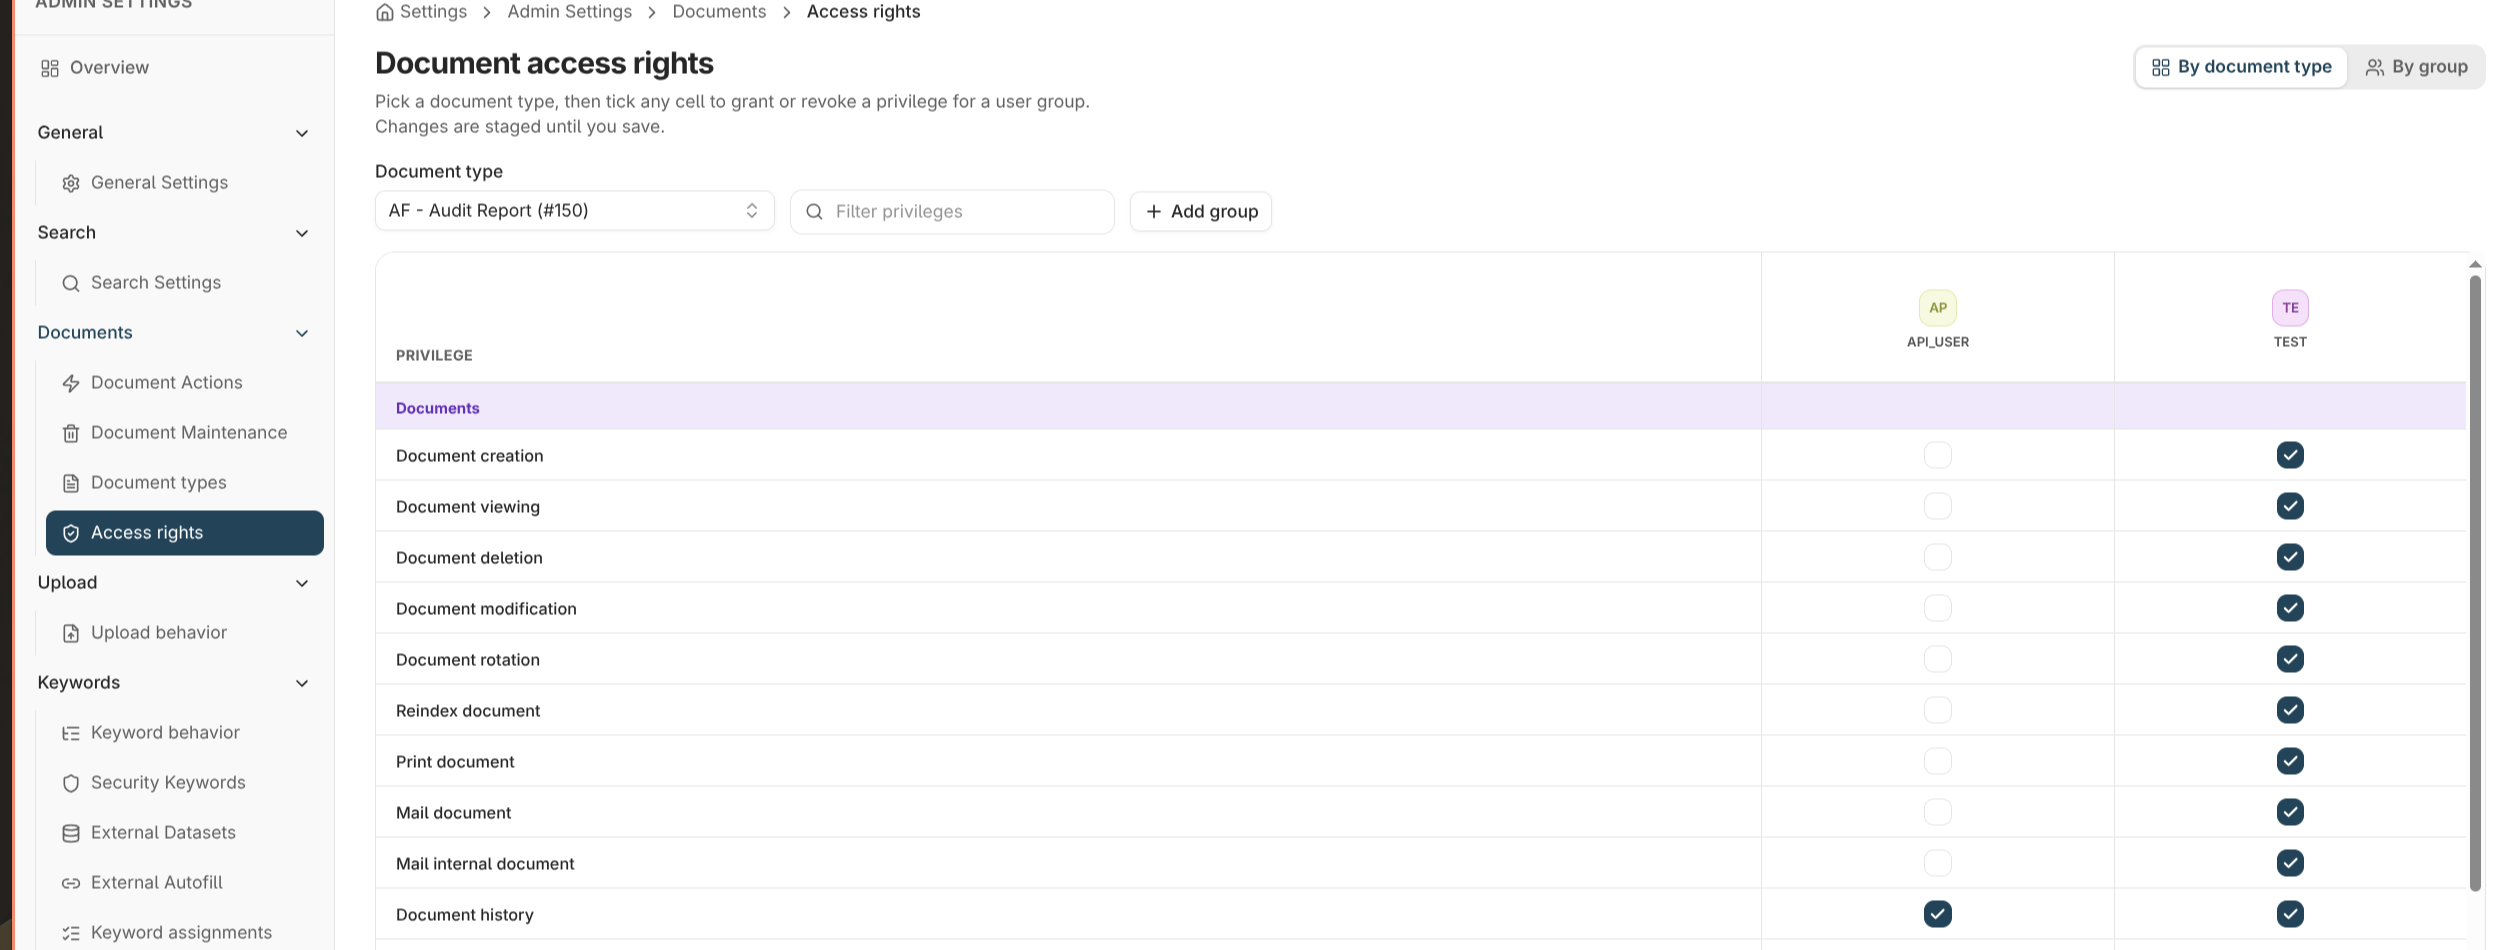2493x950 pixels.
Task: Uncheck Document modification for TEST
Action: click(x=2290, y=608)
